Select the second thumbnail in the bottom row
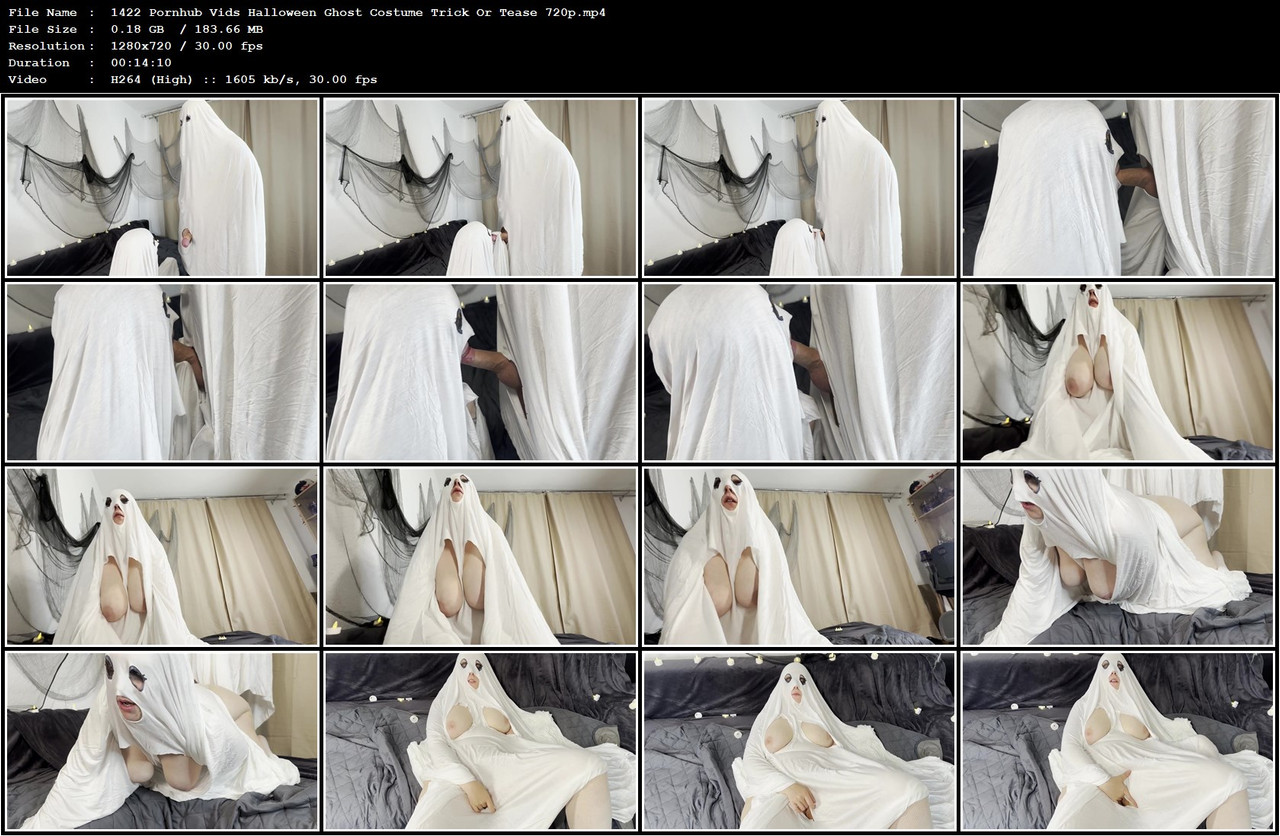1280x836 pixels. pos(480,742)
